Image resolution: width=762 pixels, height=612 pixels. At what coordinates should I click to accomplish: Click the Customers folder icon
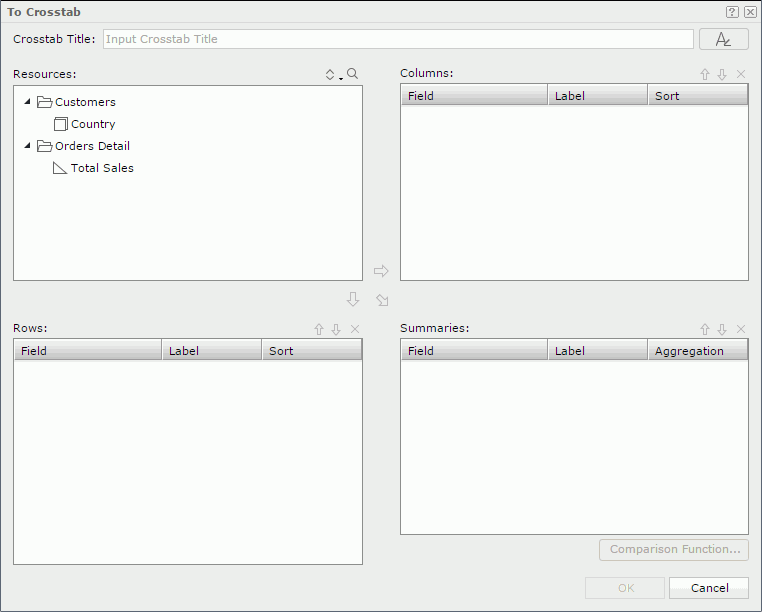click(x=45, y=102)
